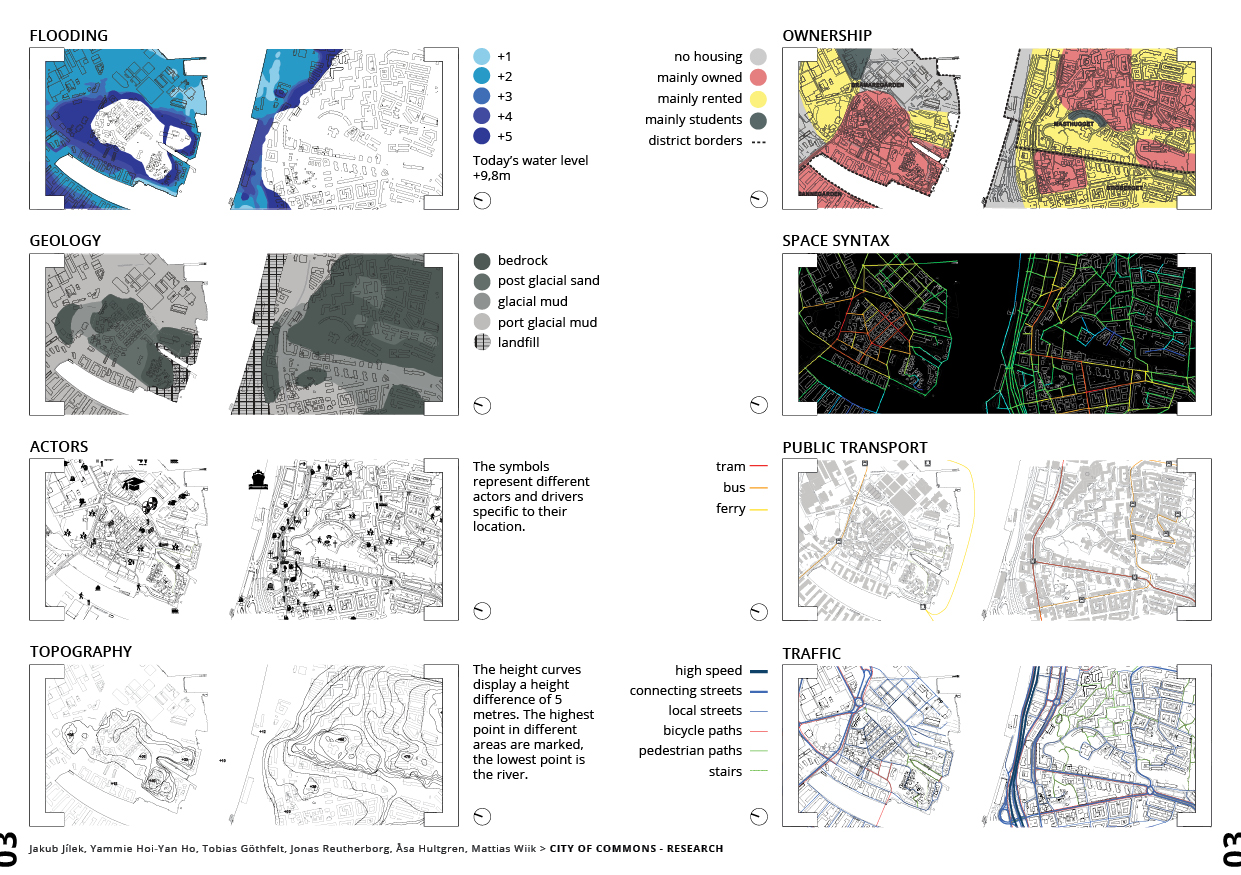
Task: Click the compass left of the Public Transport map
Action: click(759, 611)
